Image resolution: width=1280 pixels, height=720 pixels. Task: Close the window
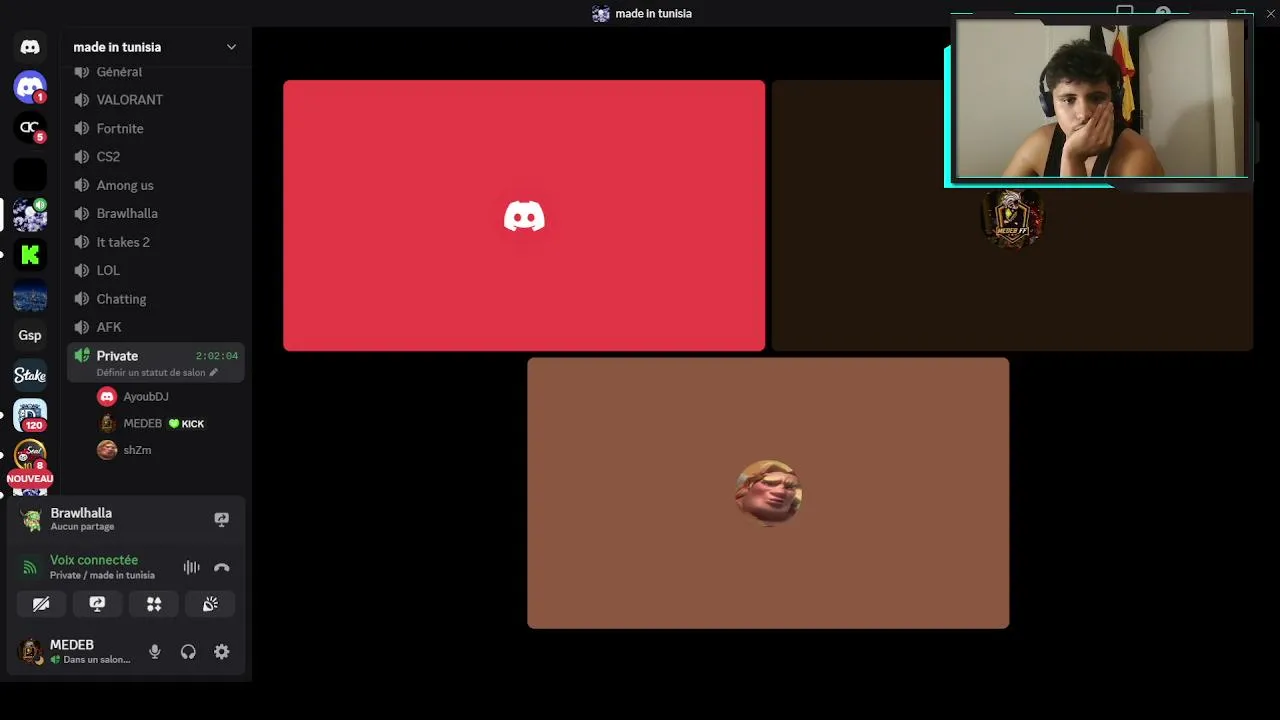click(x=1270, y=13)
